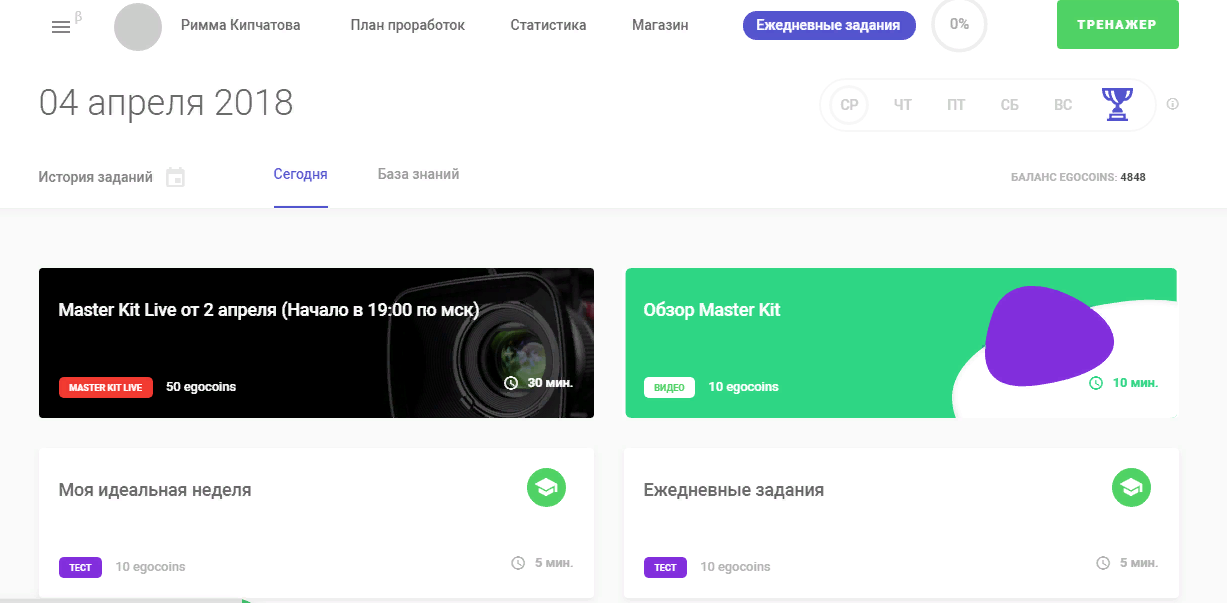Switch to the База знаний tab

pos(419,174)
